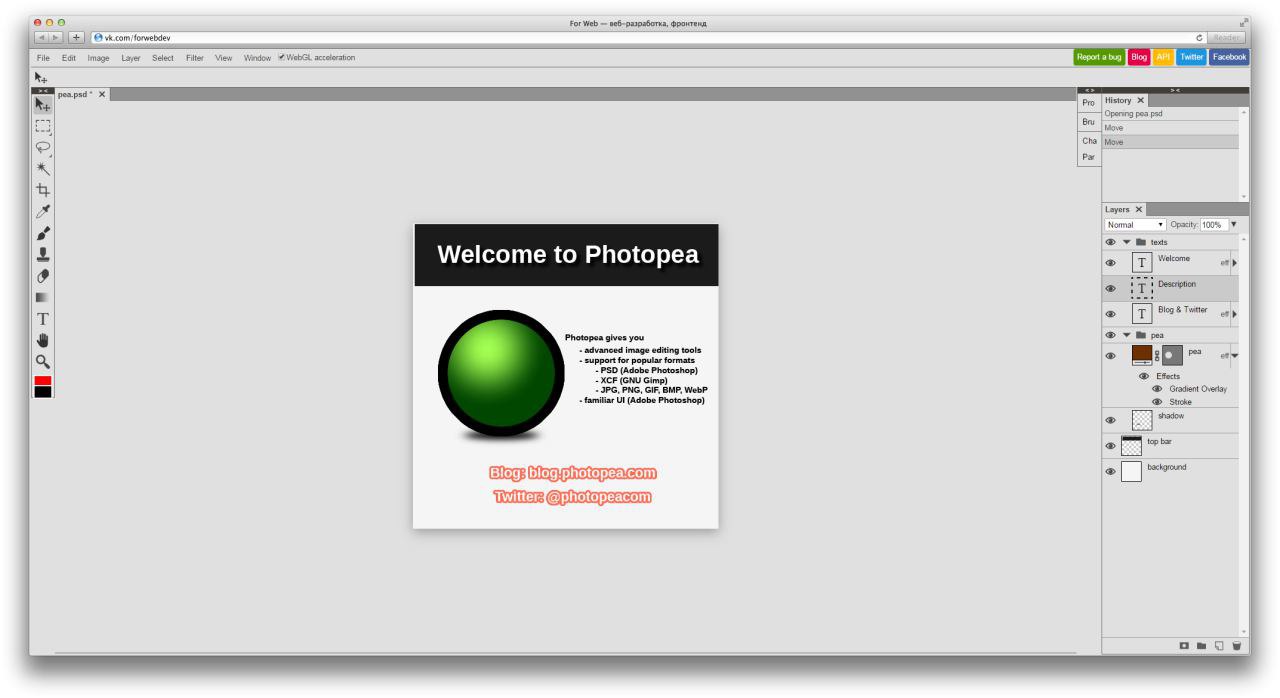1280x698 pixels.
Task: Open the Facebook link button
Action: point(1229,57)
